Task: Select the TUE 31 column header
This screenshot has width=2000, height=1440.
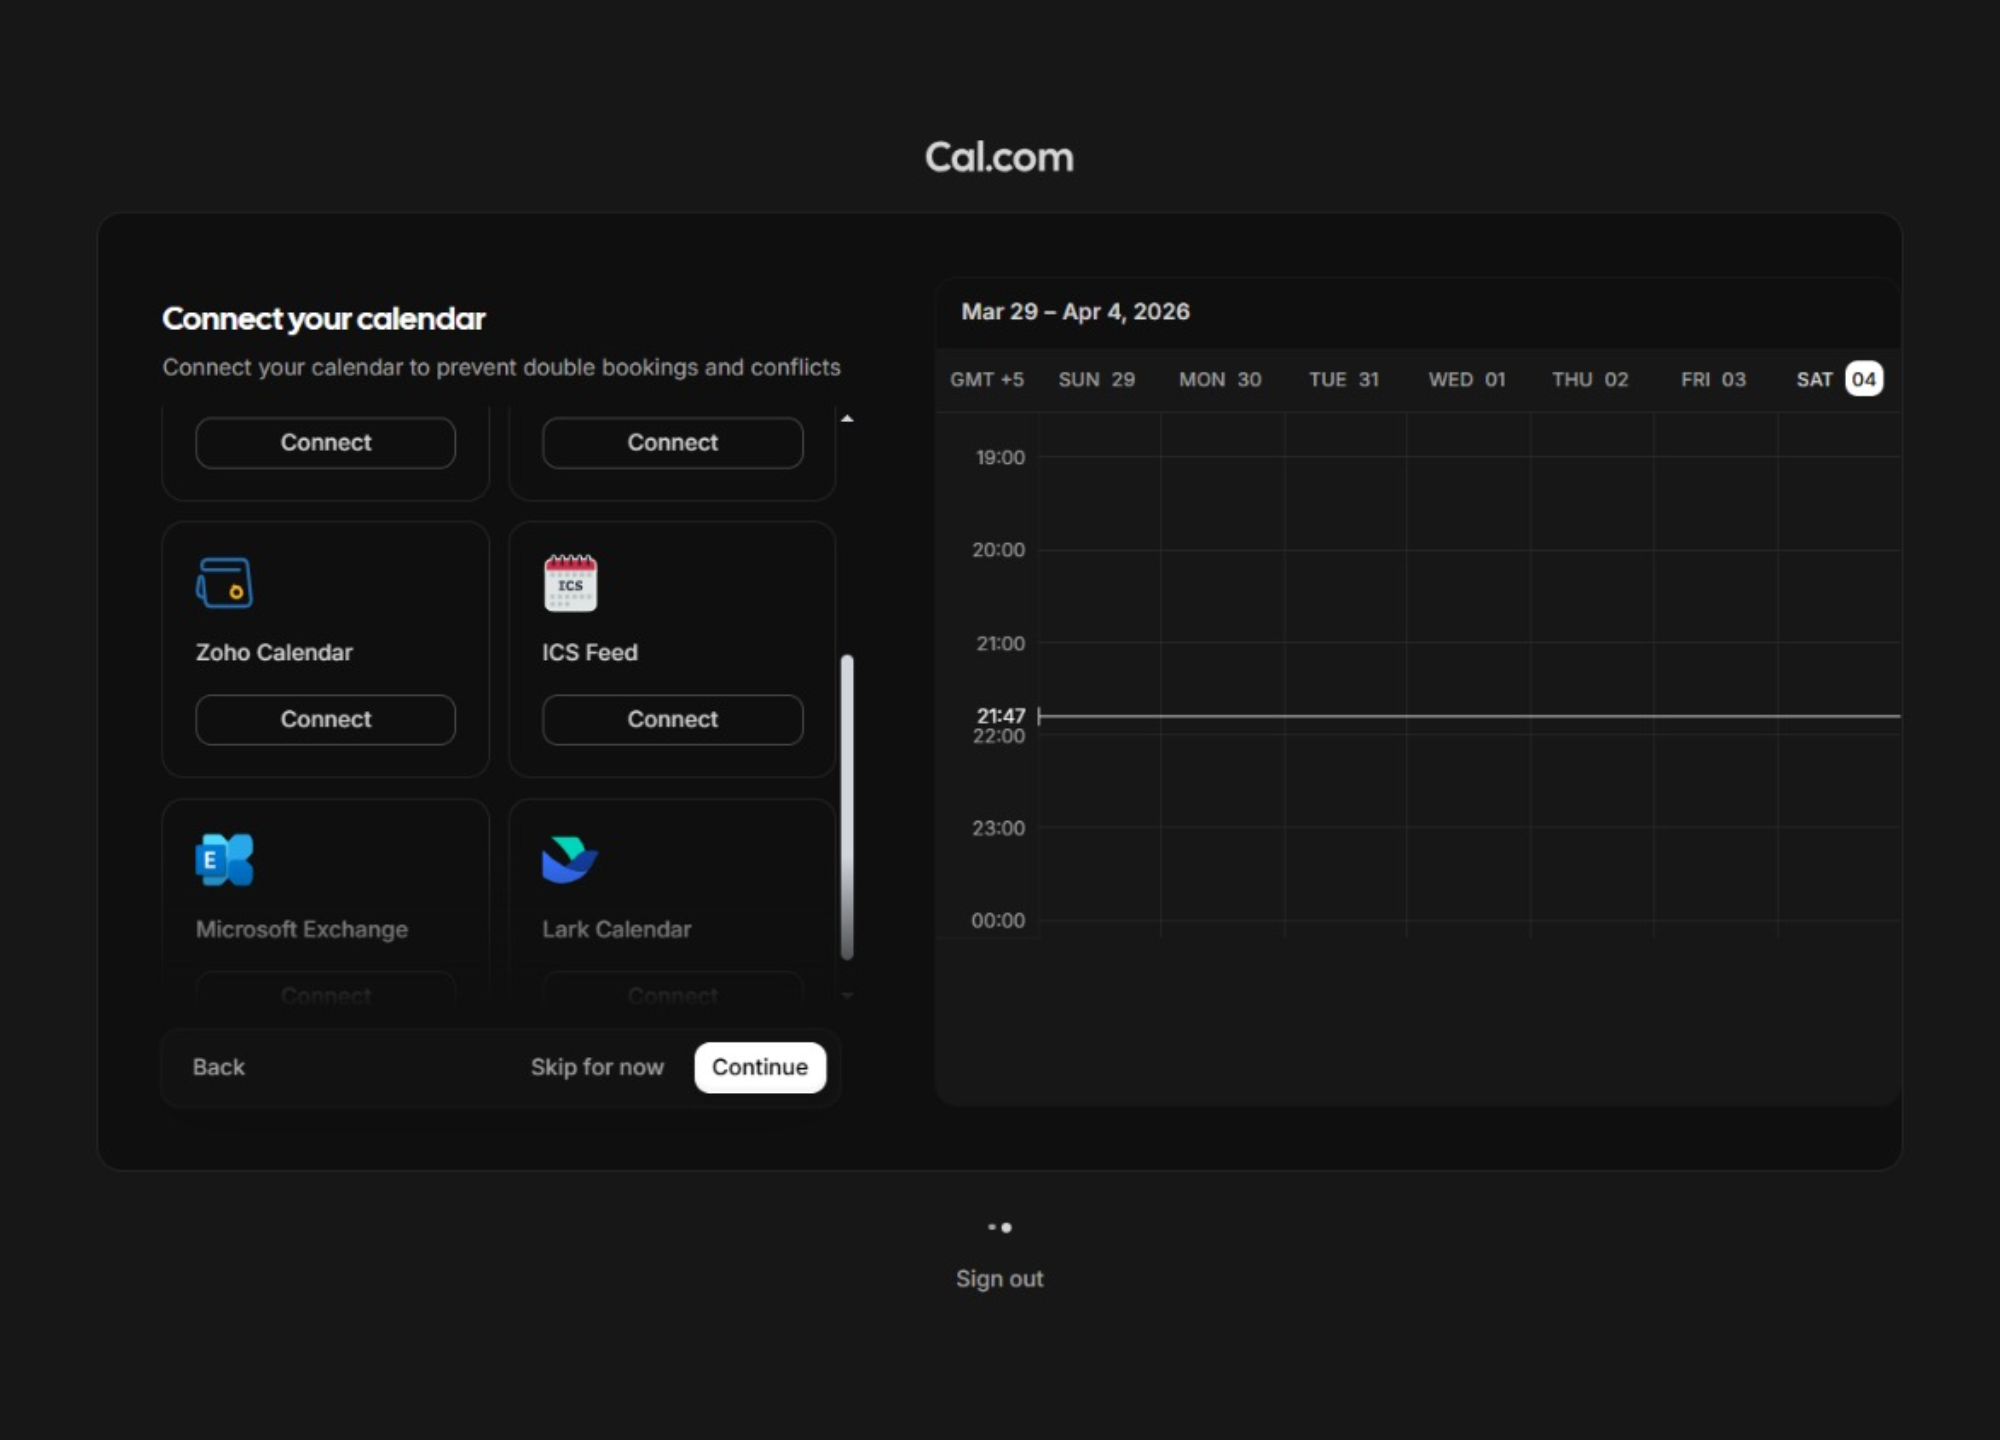Action: click(1344, 380)
